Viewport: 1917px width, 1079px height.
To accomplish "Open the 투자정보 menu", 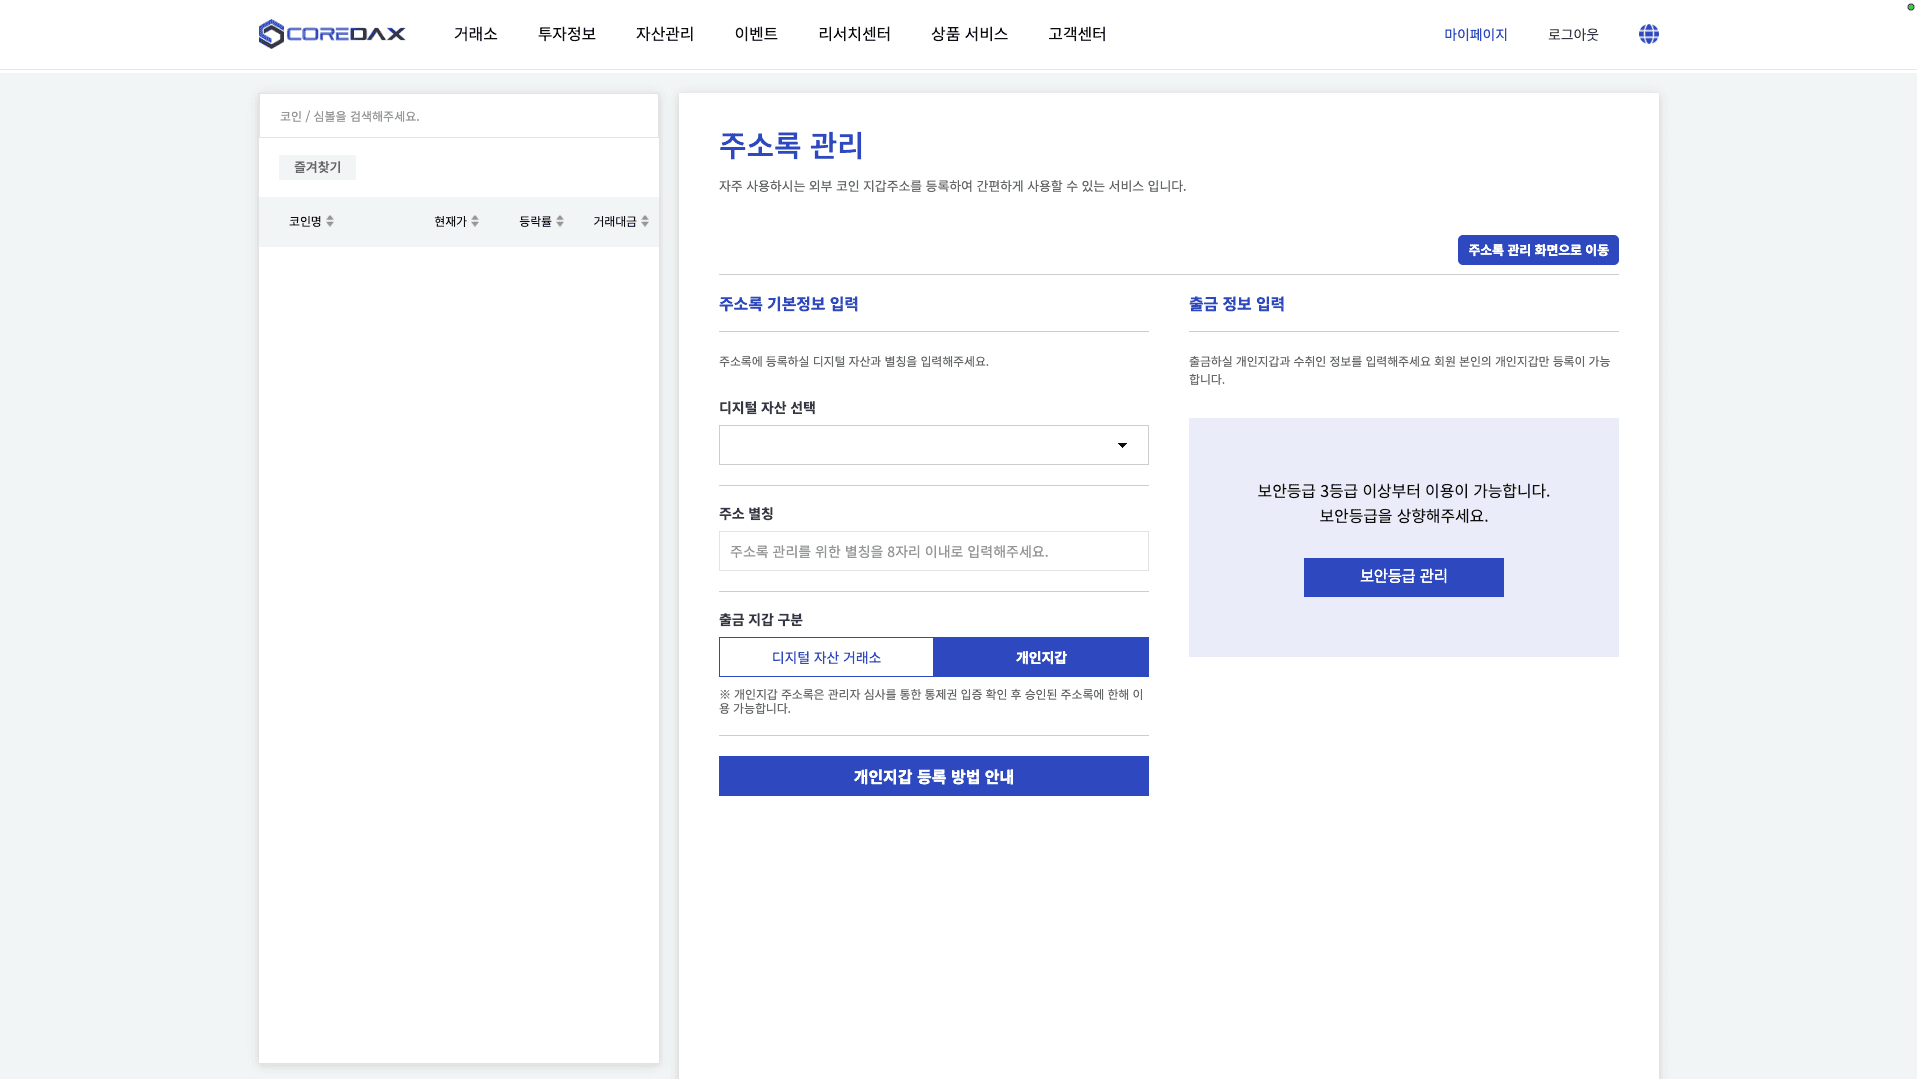I will click(x=566, y=34).
